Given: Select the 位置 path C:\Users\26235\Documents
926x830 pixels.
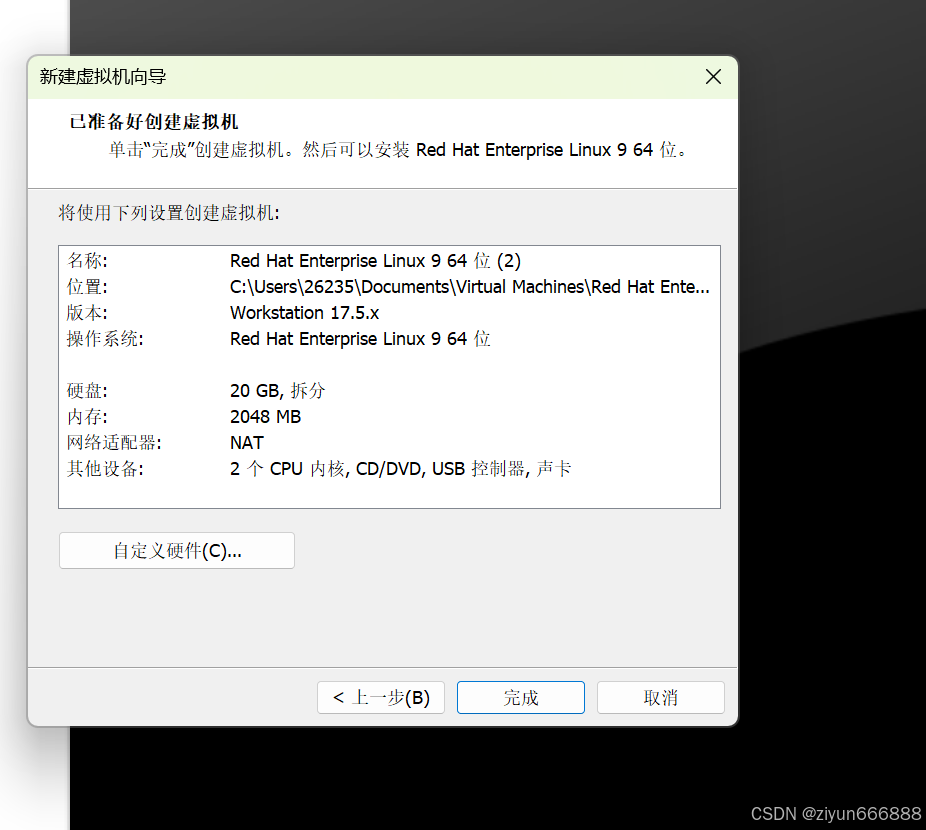Looking at the screenshot, I should coord(340,287).
